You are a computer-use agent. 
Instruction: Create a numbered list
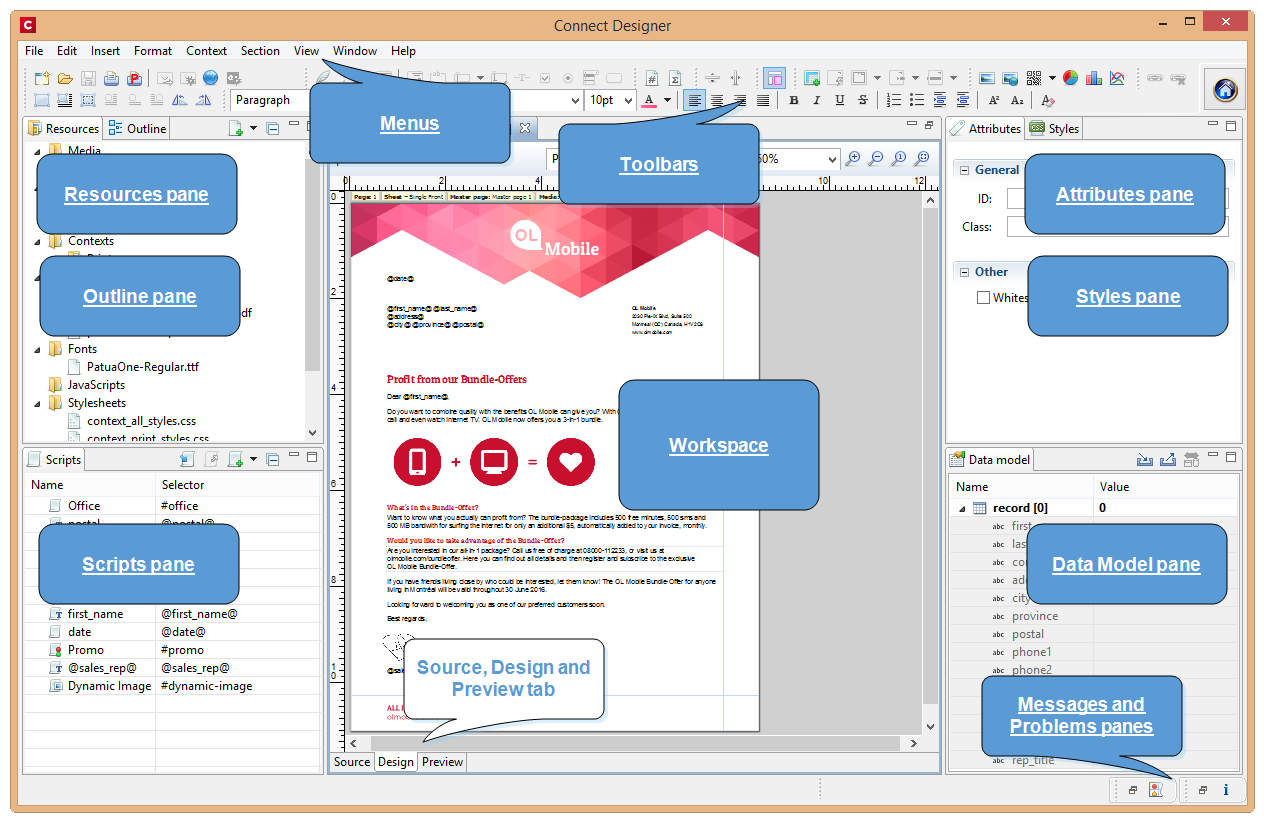click(894, 100)
